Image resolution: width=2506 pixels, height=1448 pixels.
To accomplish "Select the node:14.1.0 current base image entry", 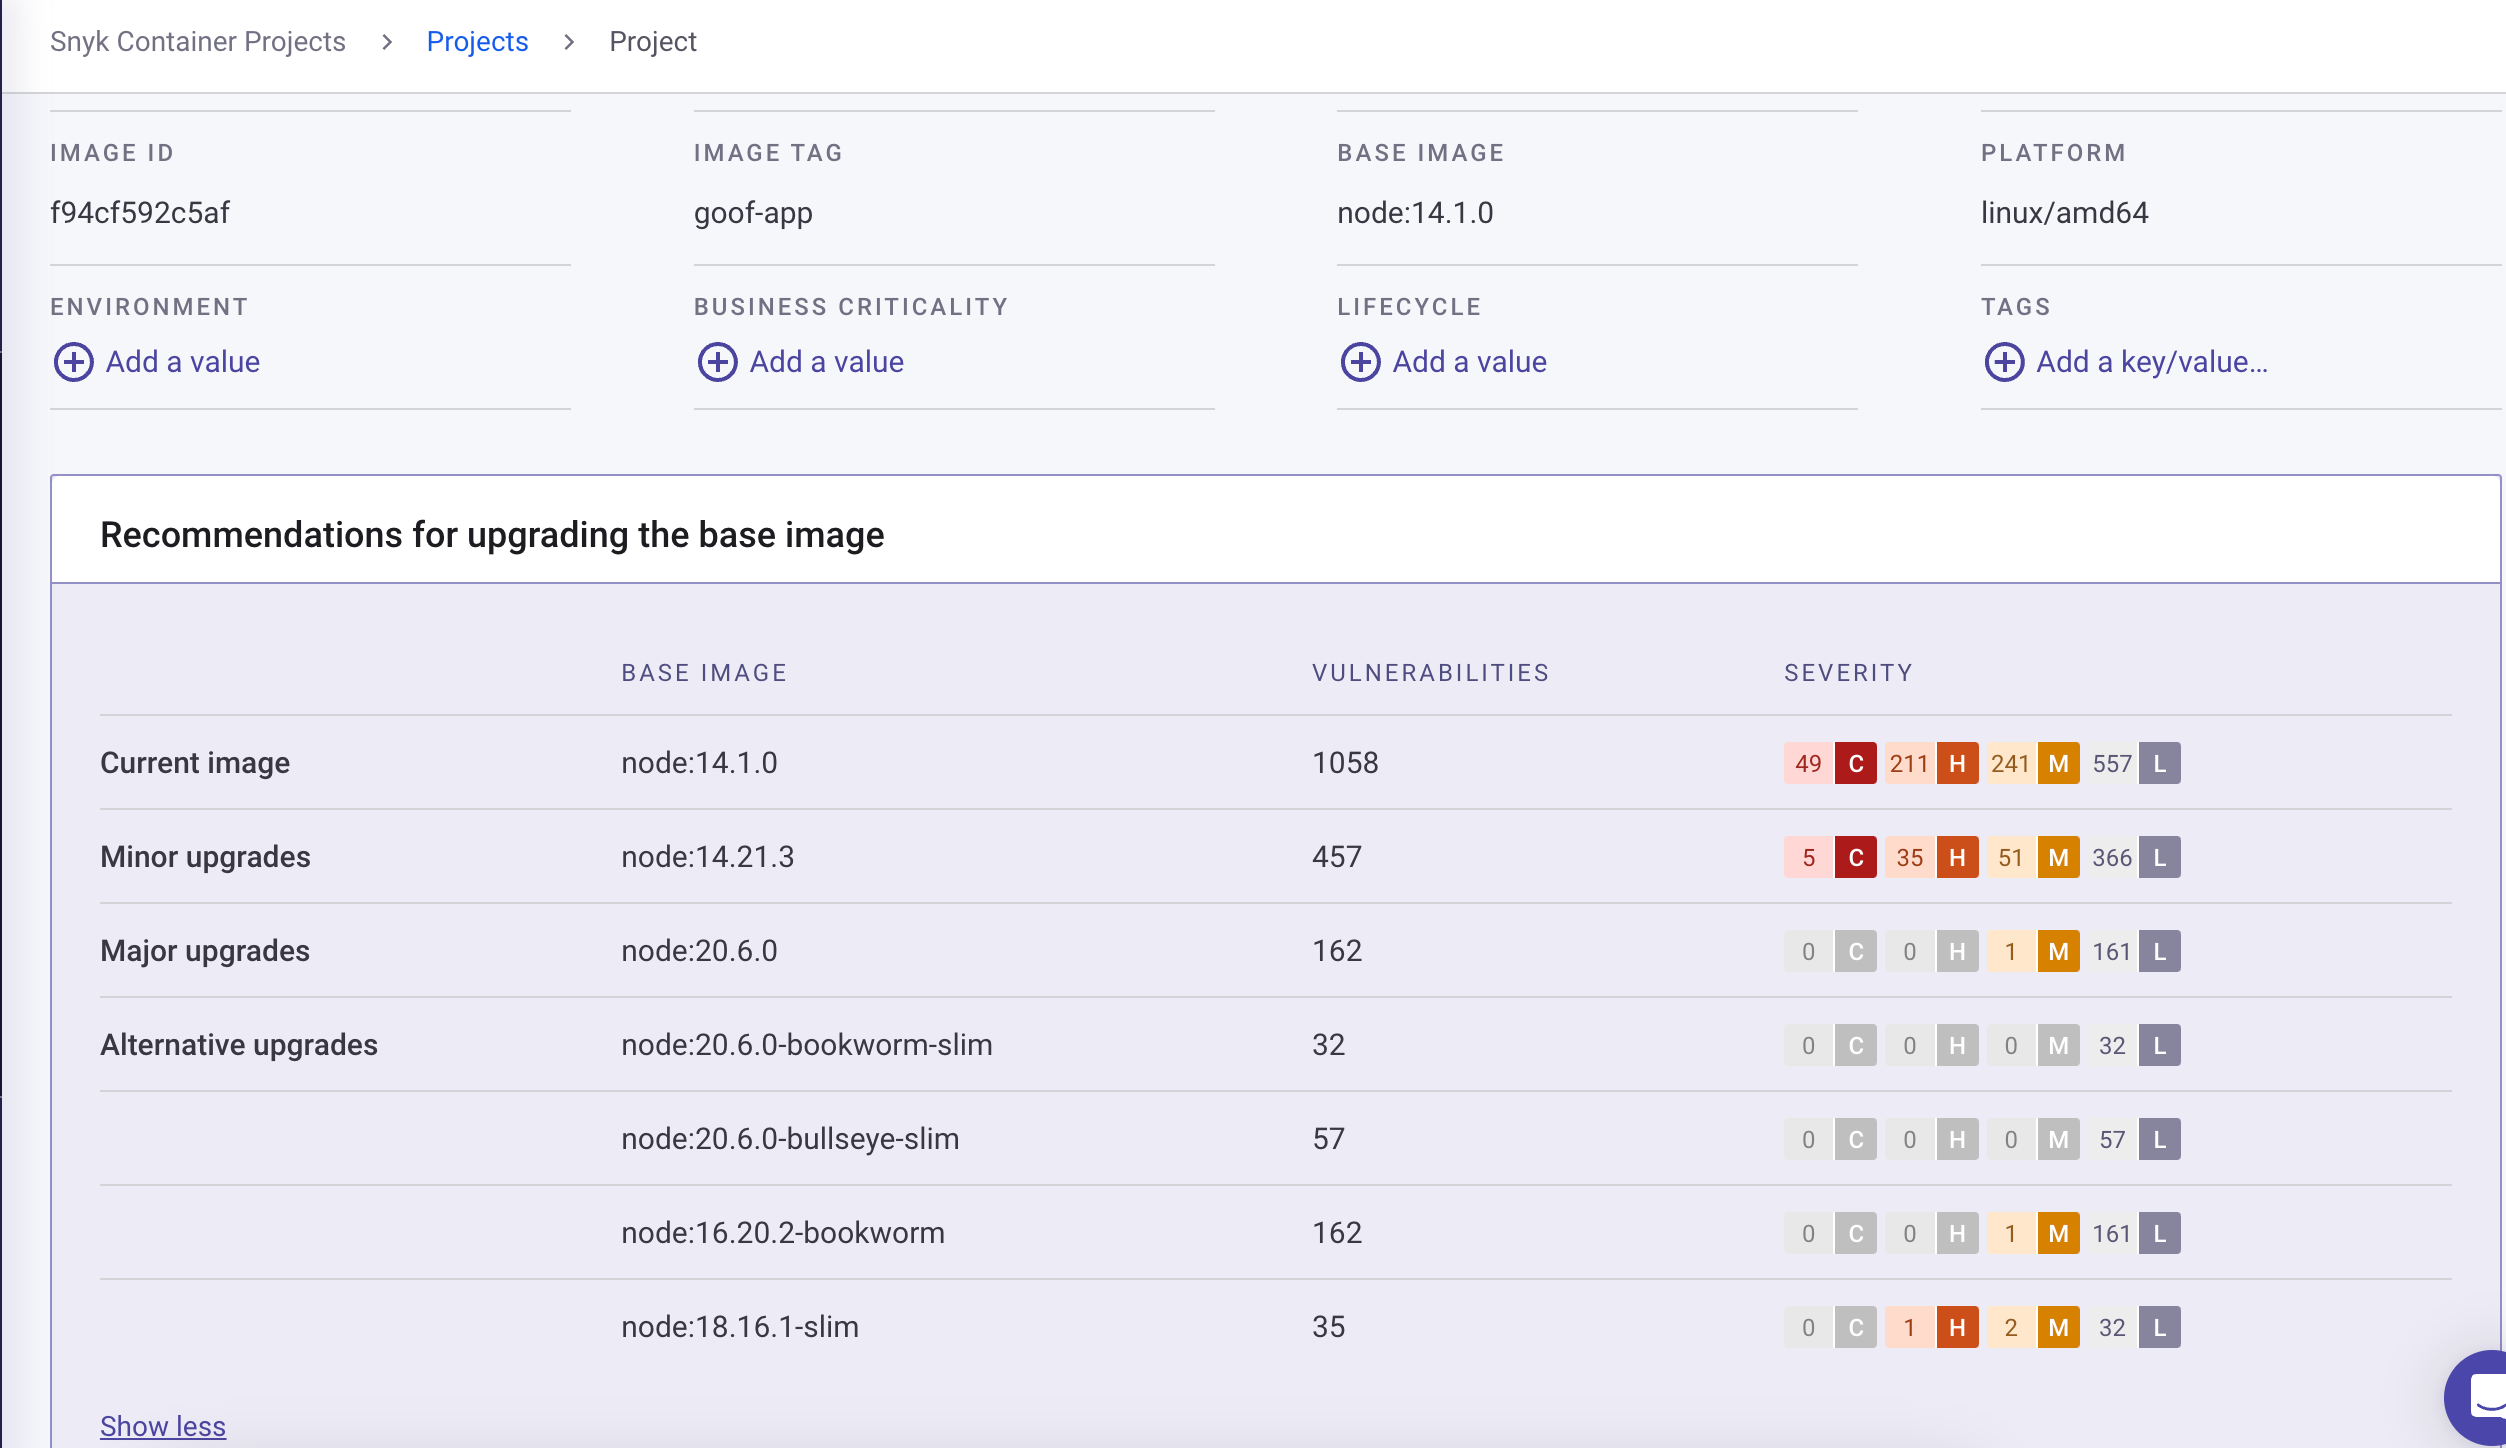I will tap(698, 762).
